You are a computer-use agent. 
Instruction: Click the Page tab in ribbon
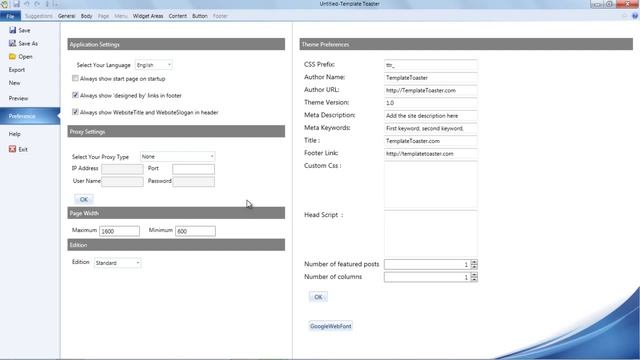click(x=103, y=16)
